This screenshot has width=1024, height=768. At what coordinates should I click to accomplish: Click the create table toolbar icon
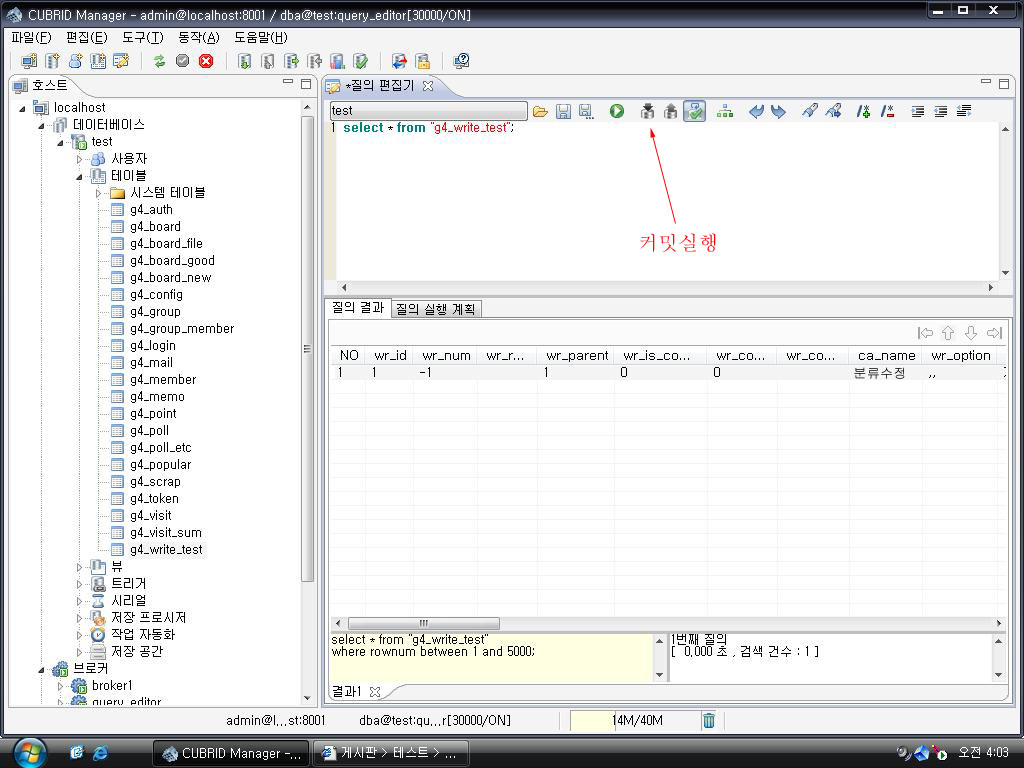click(x=98, y=61)
